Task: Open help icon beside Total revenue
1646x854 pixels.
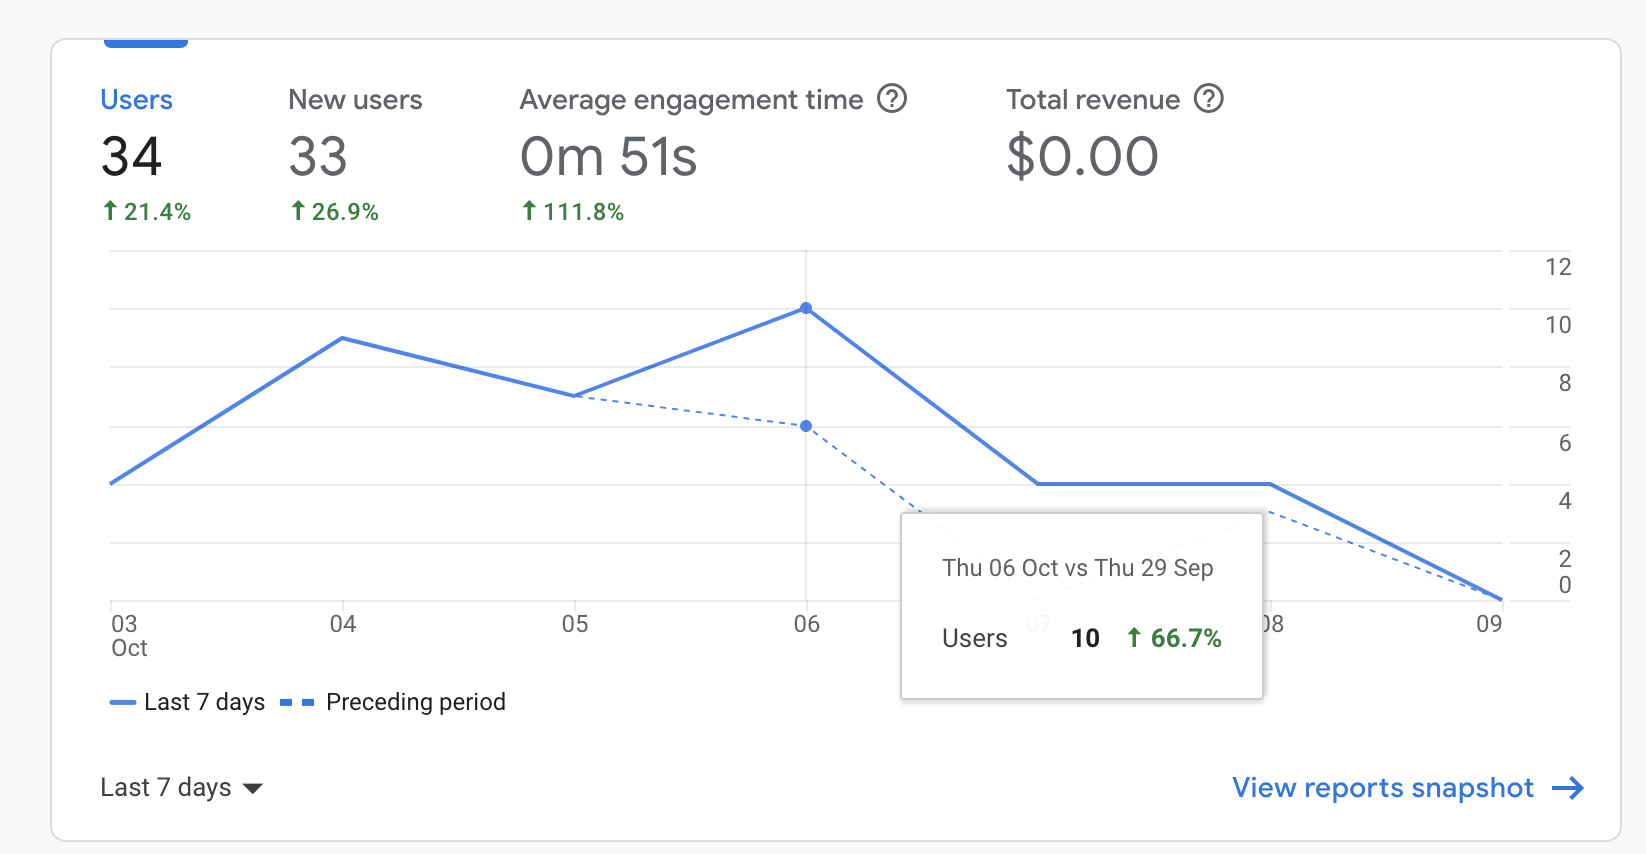Action: point(1209,99)
